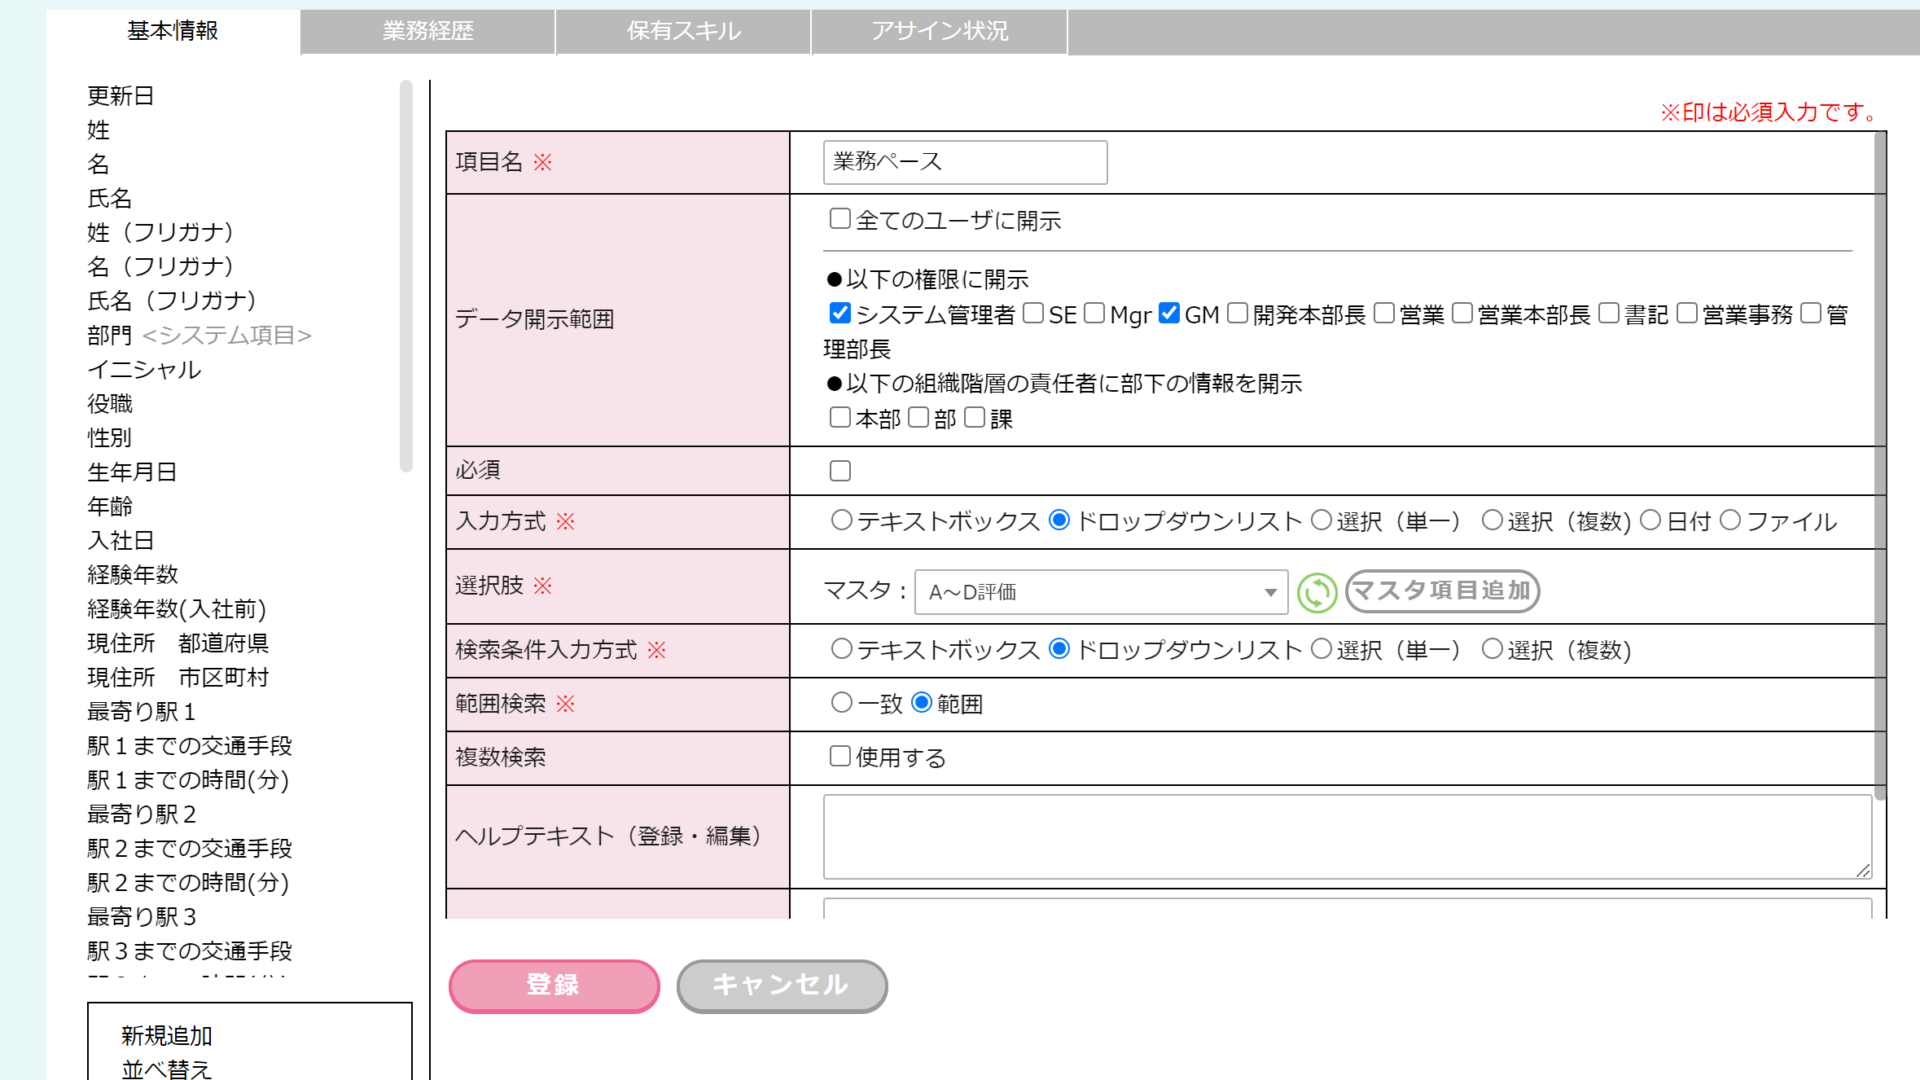Click the green refresh master icon

(x=1316, y=592)
